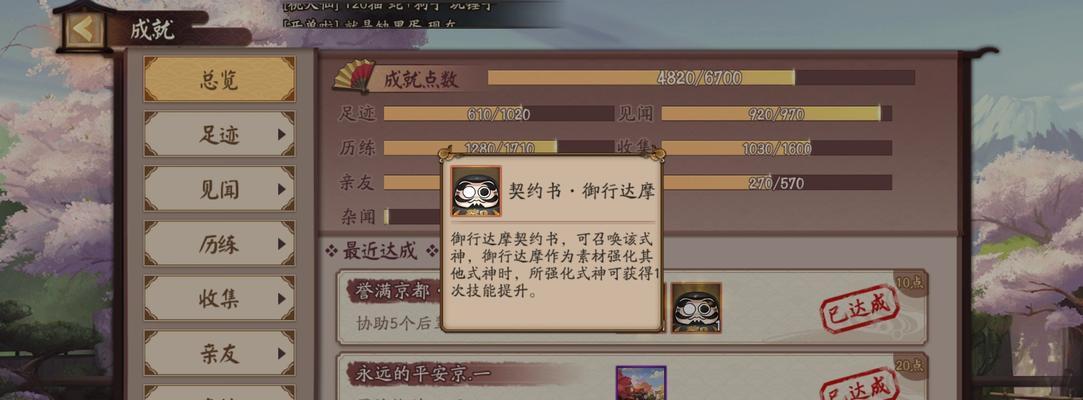Click the daruma reward icon in 誉满京都
Image resolution: width=1083 pixels, height=400 pixels.
[x=696, y=307]
